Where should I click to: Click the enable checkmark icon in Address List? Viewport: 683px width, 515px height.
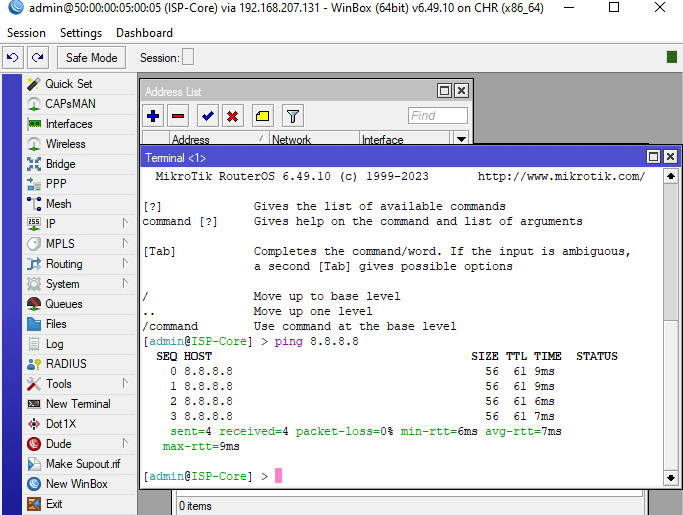207,116
